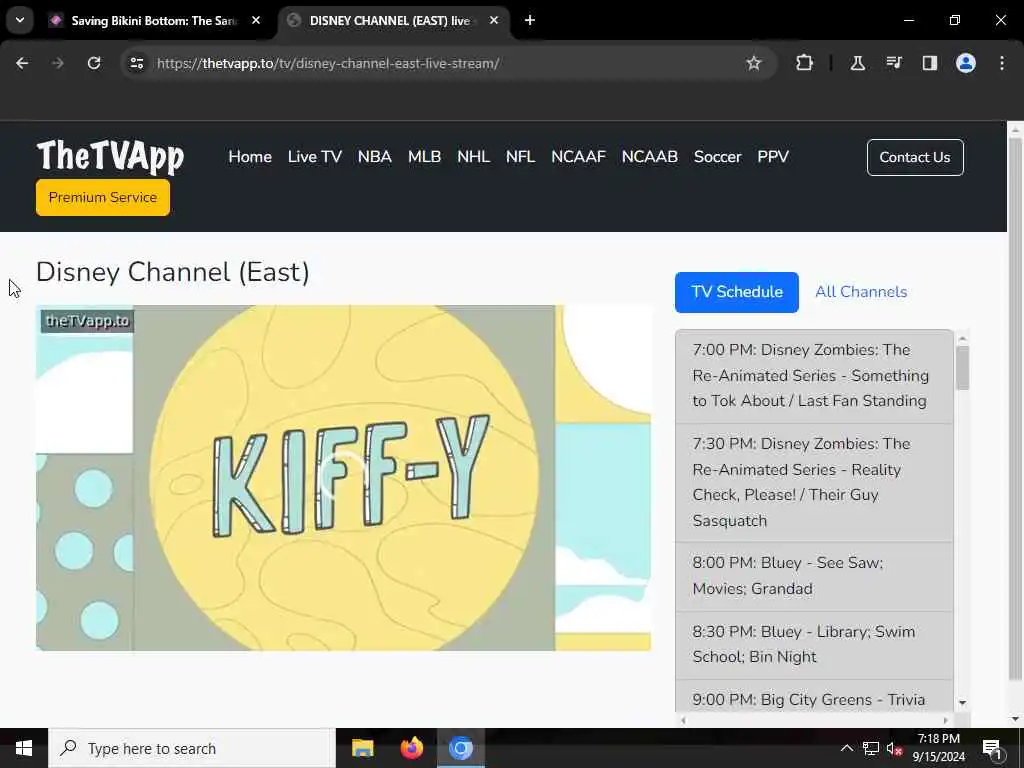Go to NCAAB section
Image resolution: width=1024 pixels, height=768 pixels.
[x=650, y=157]
